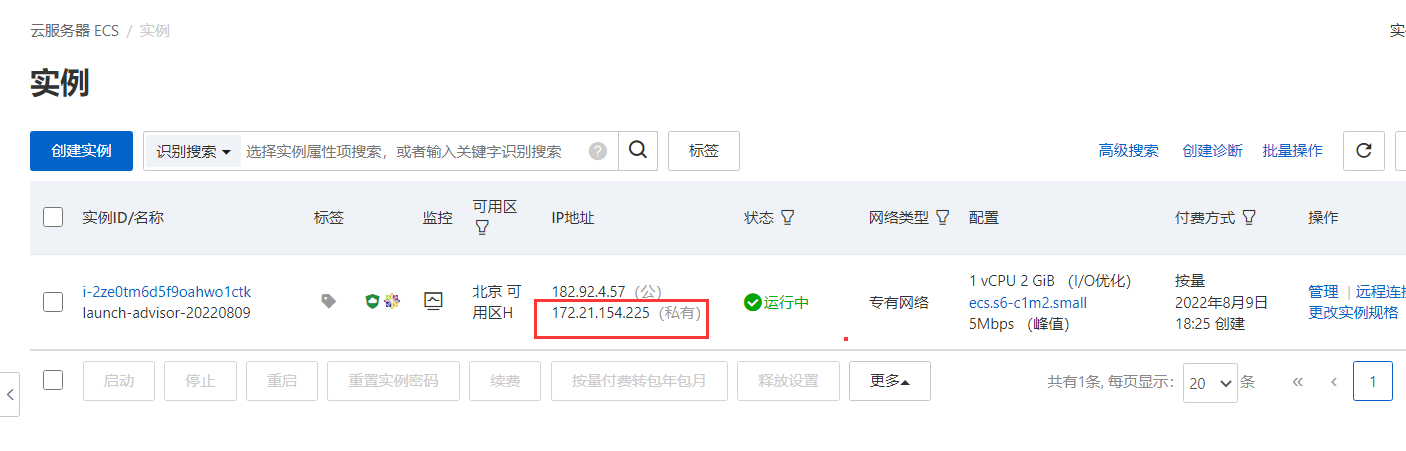Click the instance tag icon
The width and height of the screenshot is (1406, 451).
pyautogui.click(x=328, y=301)
